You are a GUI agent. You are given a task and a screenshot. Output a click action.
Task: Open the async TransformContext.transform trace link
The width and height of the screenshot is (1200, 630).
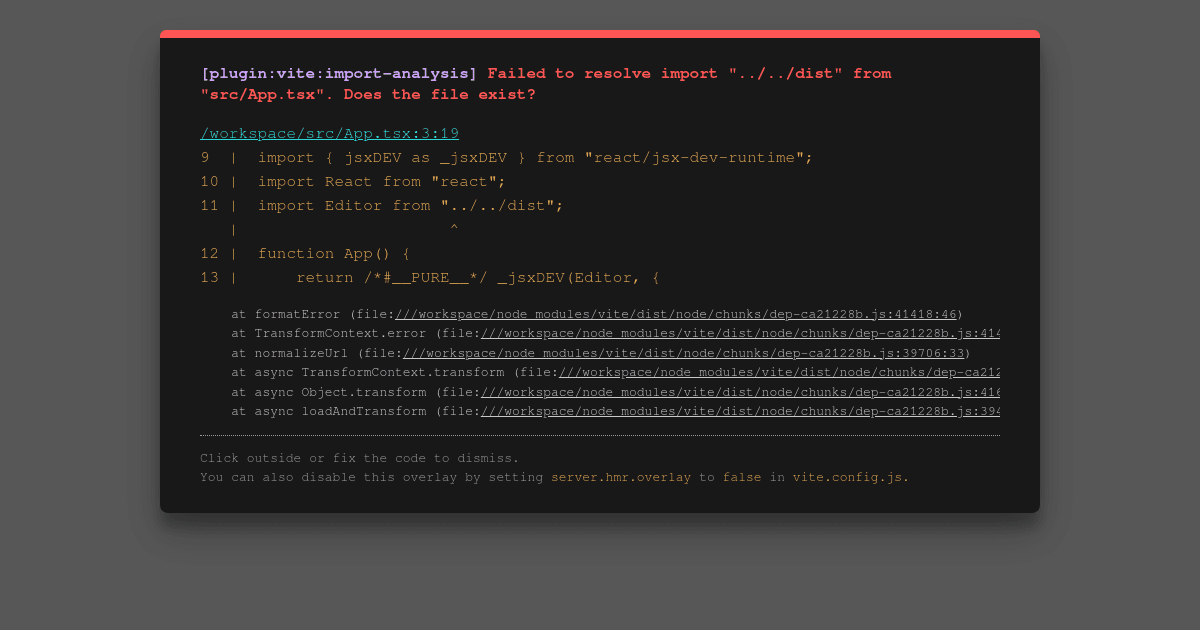click(x=779, y=372)
